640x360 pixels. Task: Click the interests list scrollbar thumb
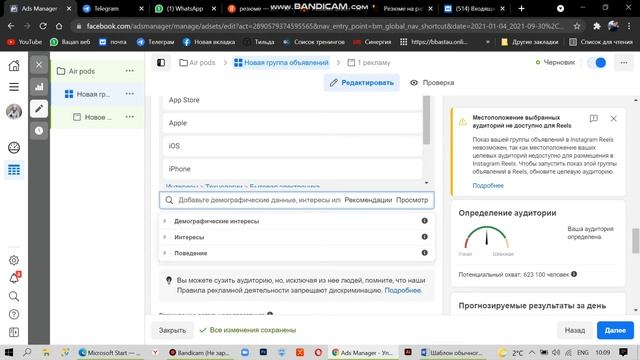click(x=427, y=120)
